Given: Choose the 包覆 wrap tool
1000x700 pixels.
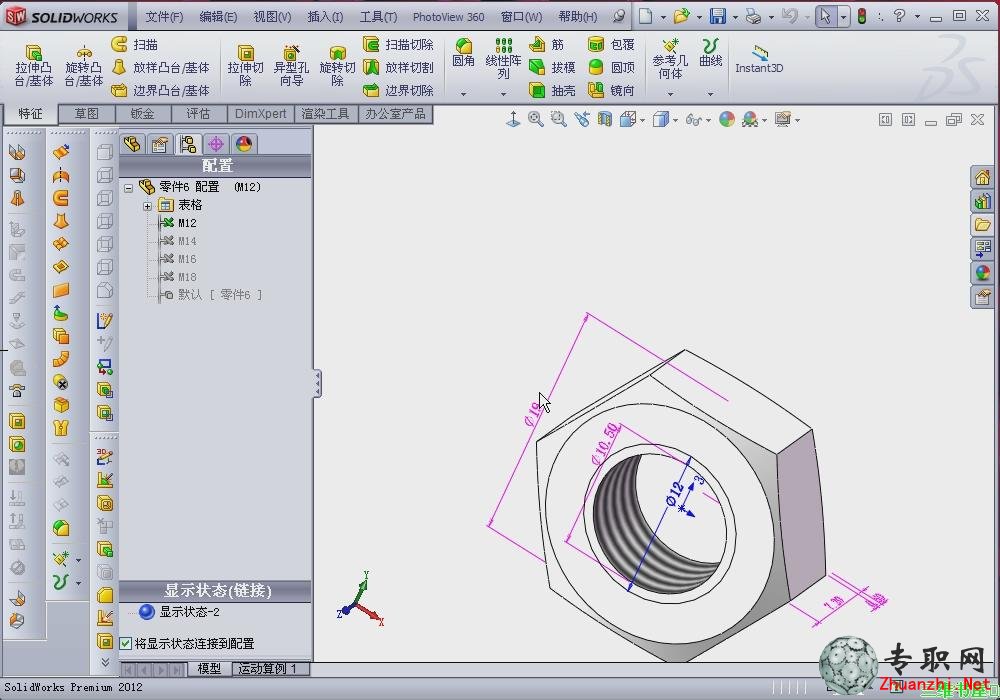Looking at the screenshot, I should coord(611,44).
